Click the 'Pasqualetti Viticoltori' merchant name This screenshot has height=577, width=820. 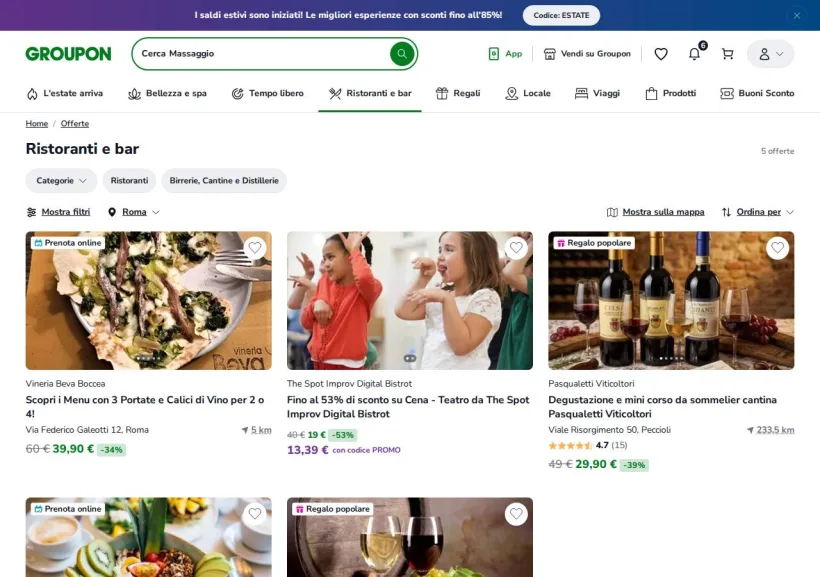click(591, 383)
